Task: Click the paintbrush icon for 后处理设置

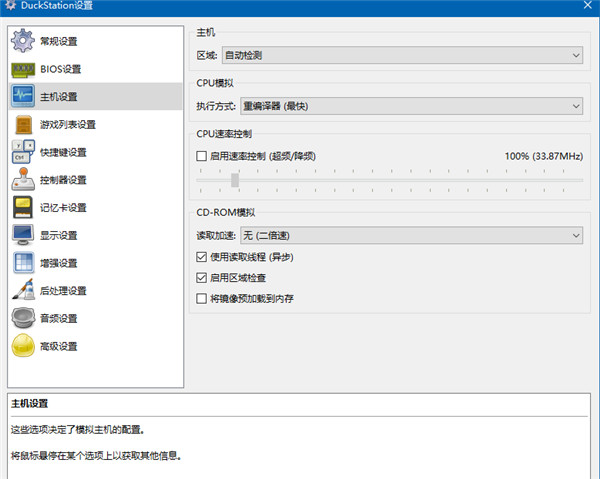Action: (22, 291)
